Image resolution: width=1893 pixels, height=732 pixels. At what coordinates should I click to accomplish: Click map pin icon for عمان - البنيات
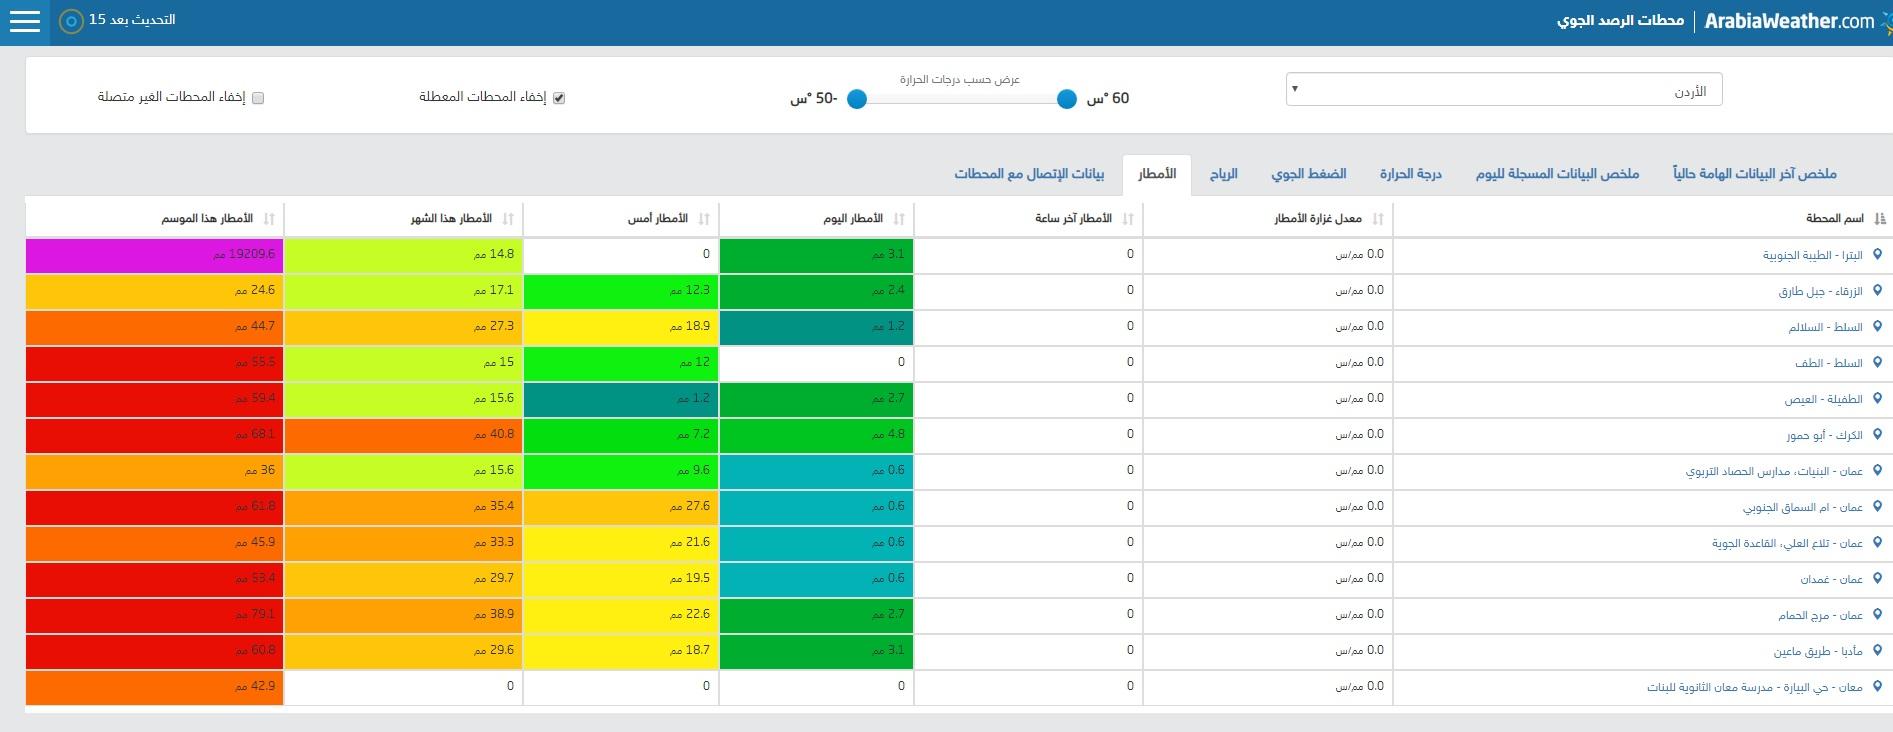(1877, 471)
